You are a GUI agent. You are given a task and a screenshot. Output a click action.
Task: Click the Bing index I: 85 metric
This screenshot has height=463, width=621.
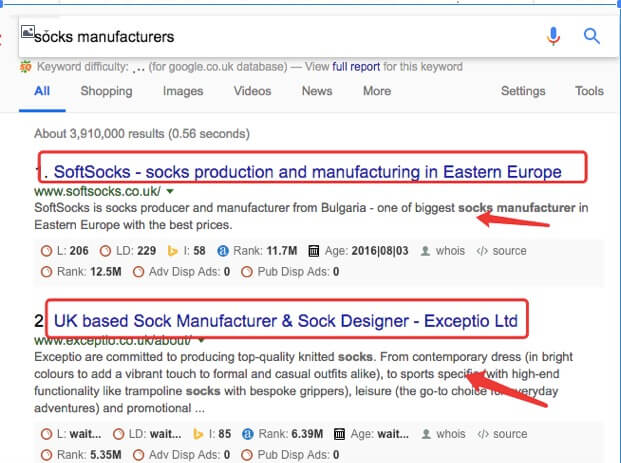click(x=211, y=434)
